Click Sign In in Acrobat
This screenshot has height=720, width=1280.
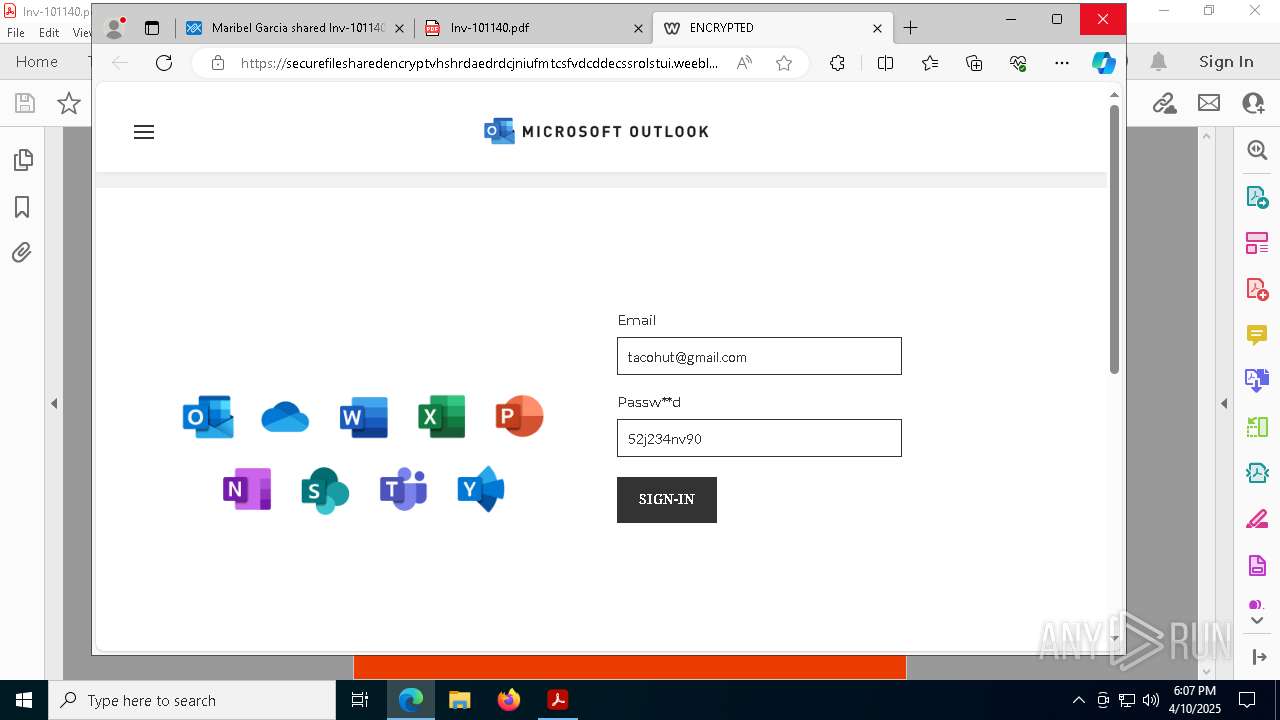coord(1226,62)
